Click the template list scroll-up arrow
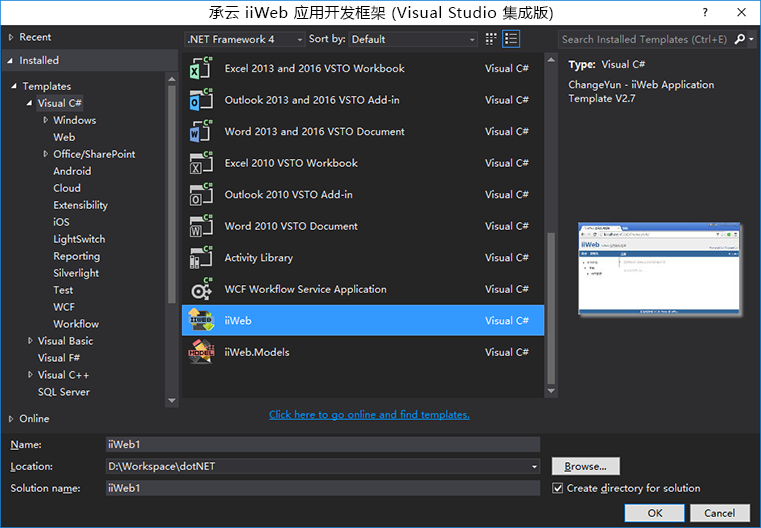The image size is (761, 528). coord(551,60)
